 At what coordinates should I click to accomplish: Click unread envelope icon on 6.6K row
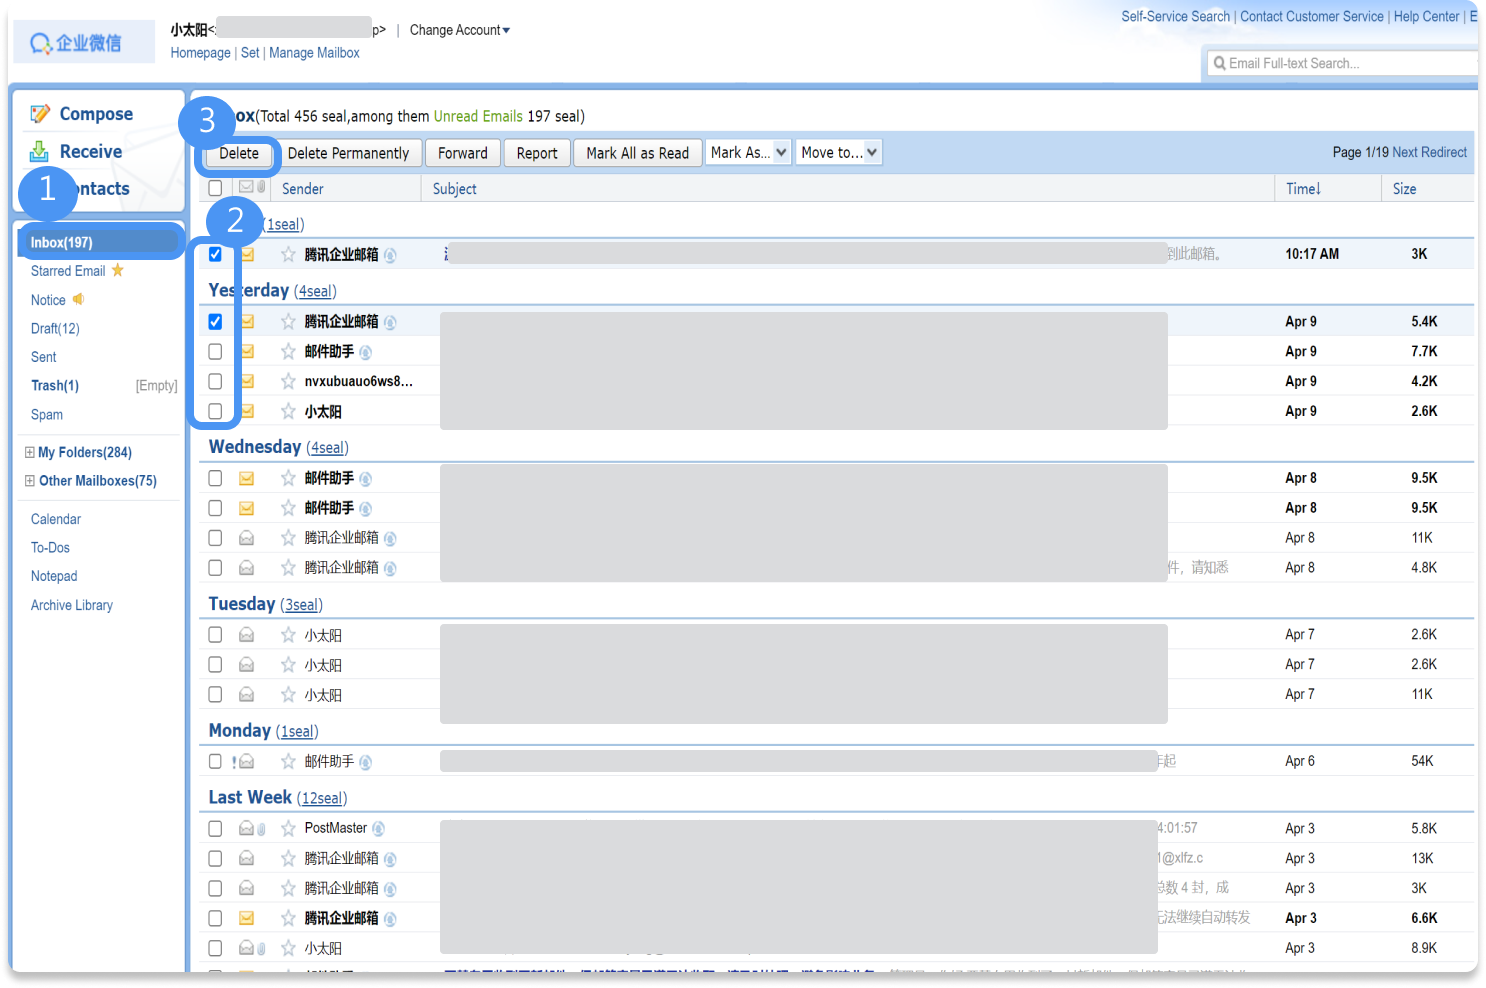(x=246, y=918)
